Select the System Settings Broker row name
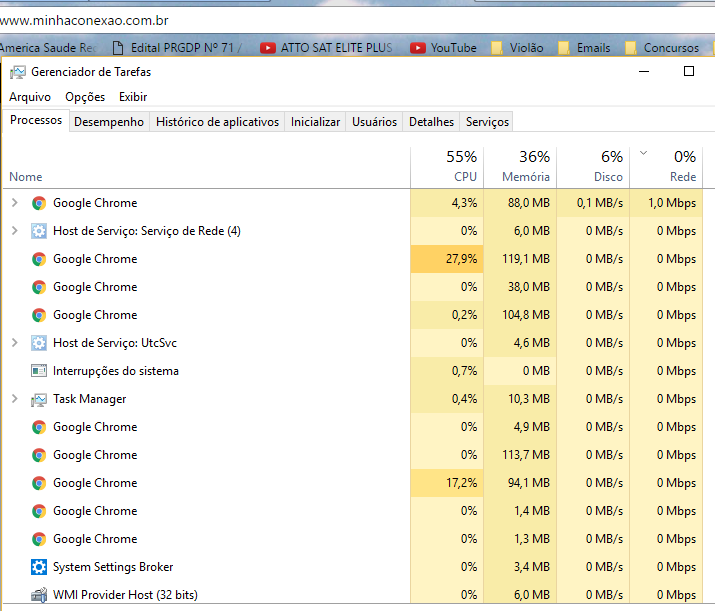Viewport: 715px width, 611px height. coord(113,567)
